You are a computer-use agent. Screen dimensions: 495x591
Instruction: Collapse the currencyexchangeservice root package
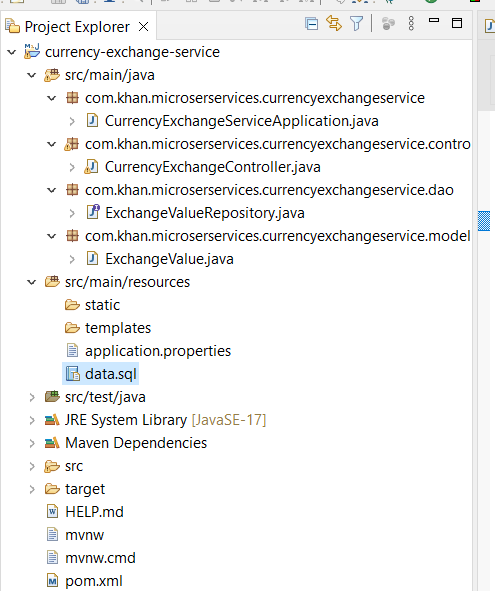[52, 98]
